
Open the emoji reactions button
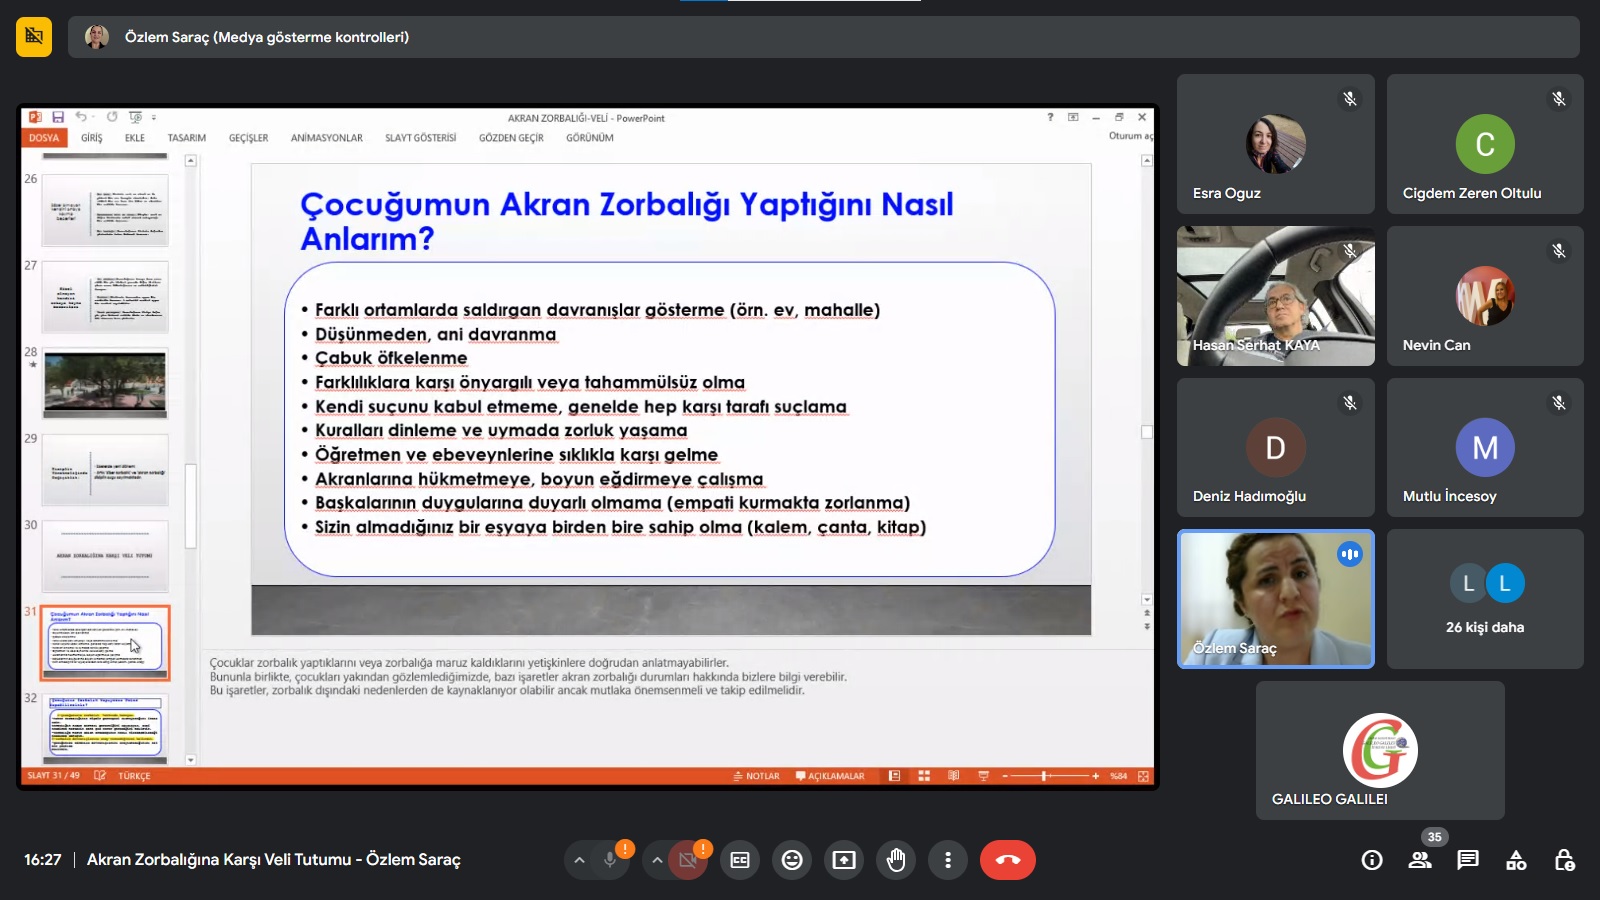pos(792,860)
